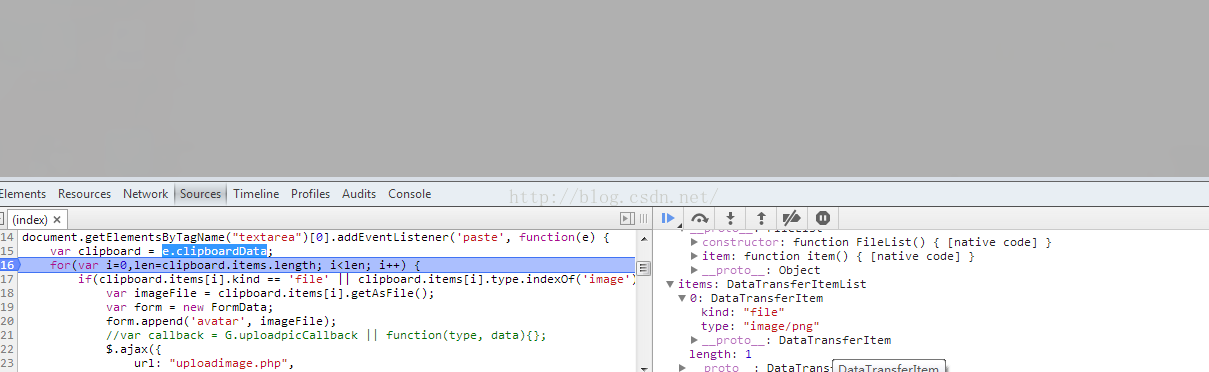The width and height of the screenshot is (1209, 372).
Task: Open the Resources panel
Action: pos(85,194)
